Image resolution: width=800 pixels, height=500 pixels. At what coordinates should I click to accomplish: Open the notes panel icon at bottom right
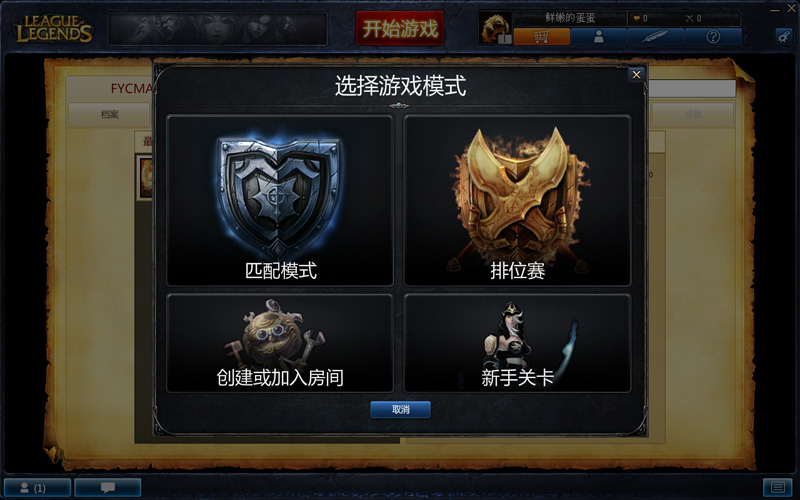tap(778, 488)
